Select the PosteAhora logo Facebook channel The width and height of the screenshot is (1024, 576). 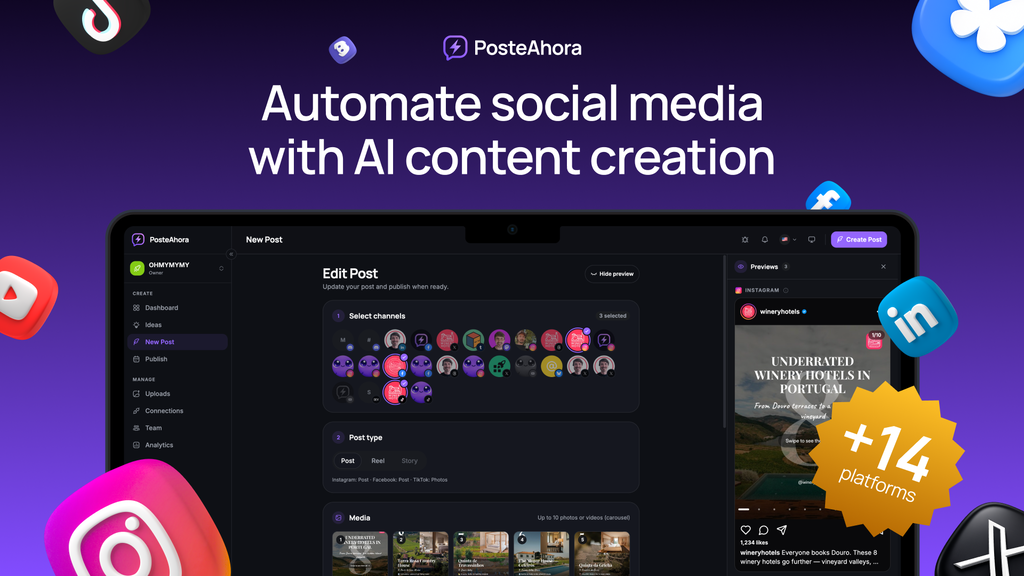tap(421, 340)
